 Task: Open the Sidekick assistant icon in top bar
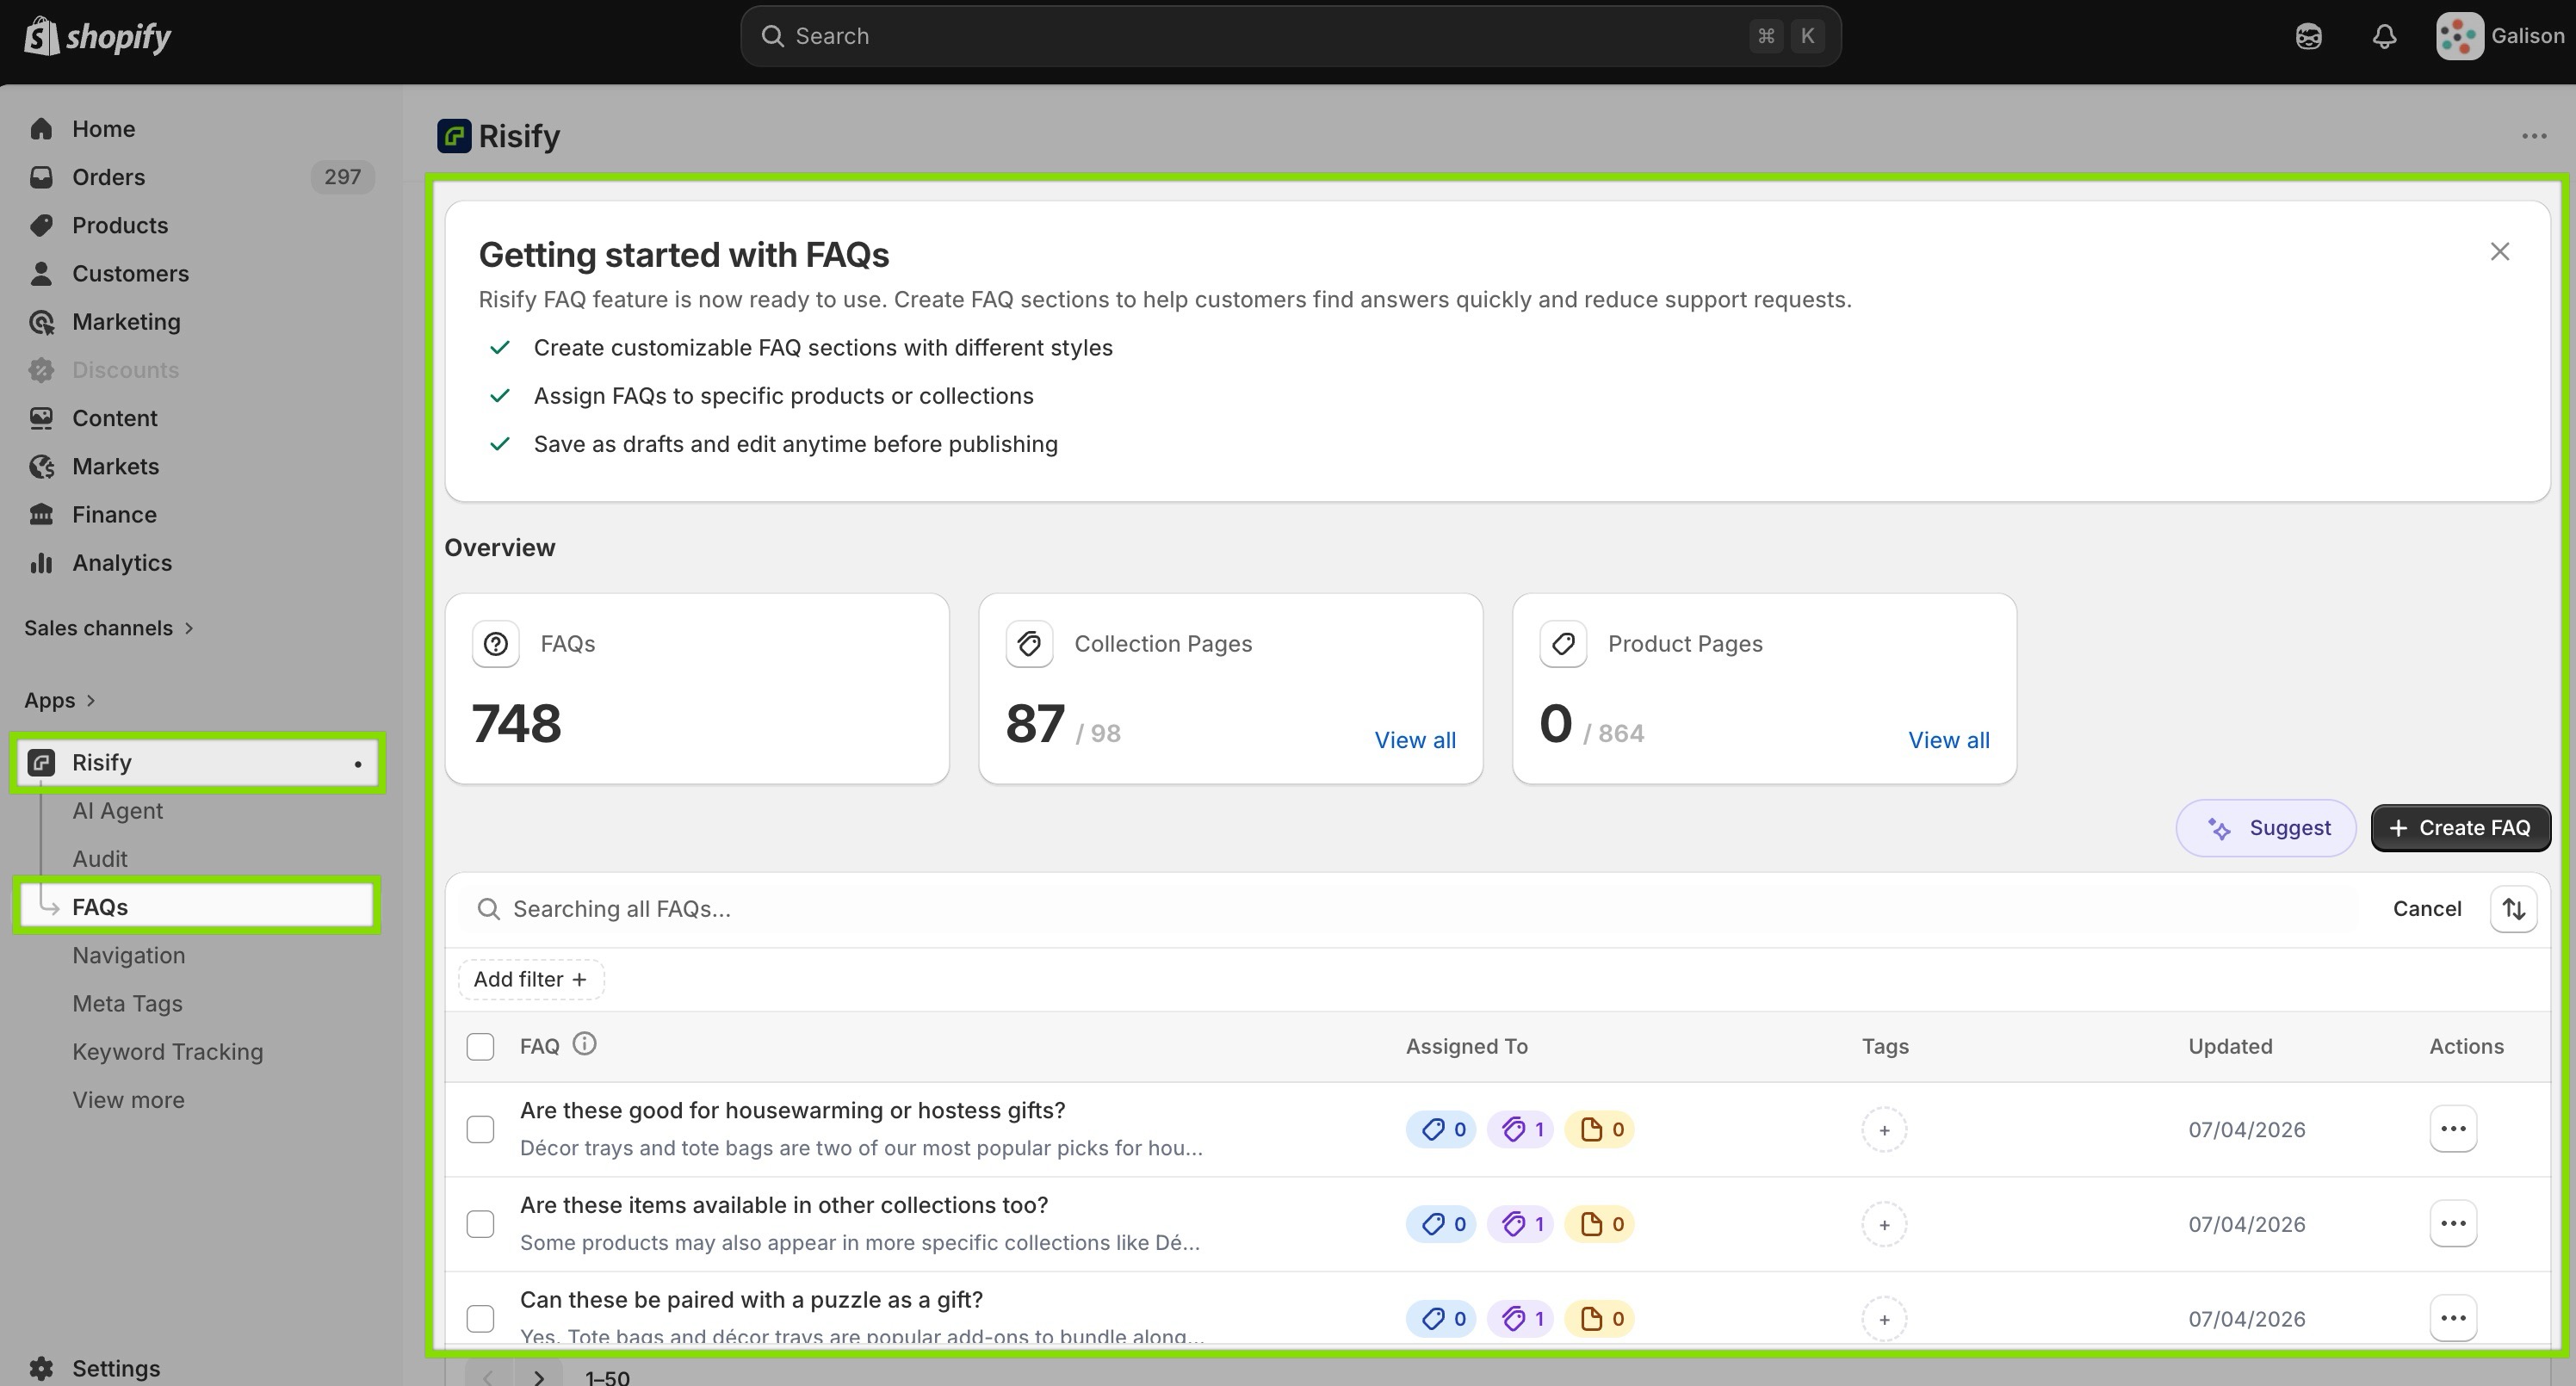[2308, 37]
